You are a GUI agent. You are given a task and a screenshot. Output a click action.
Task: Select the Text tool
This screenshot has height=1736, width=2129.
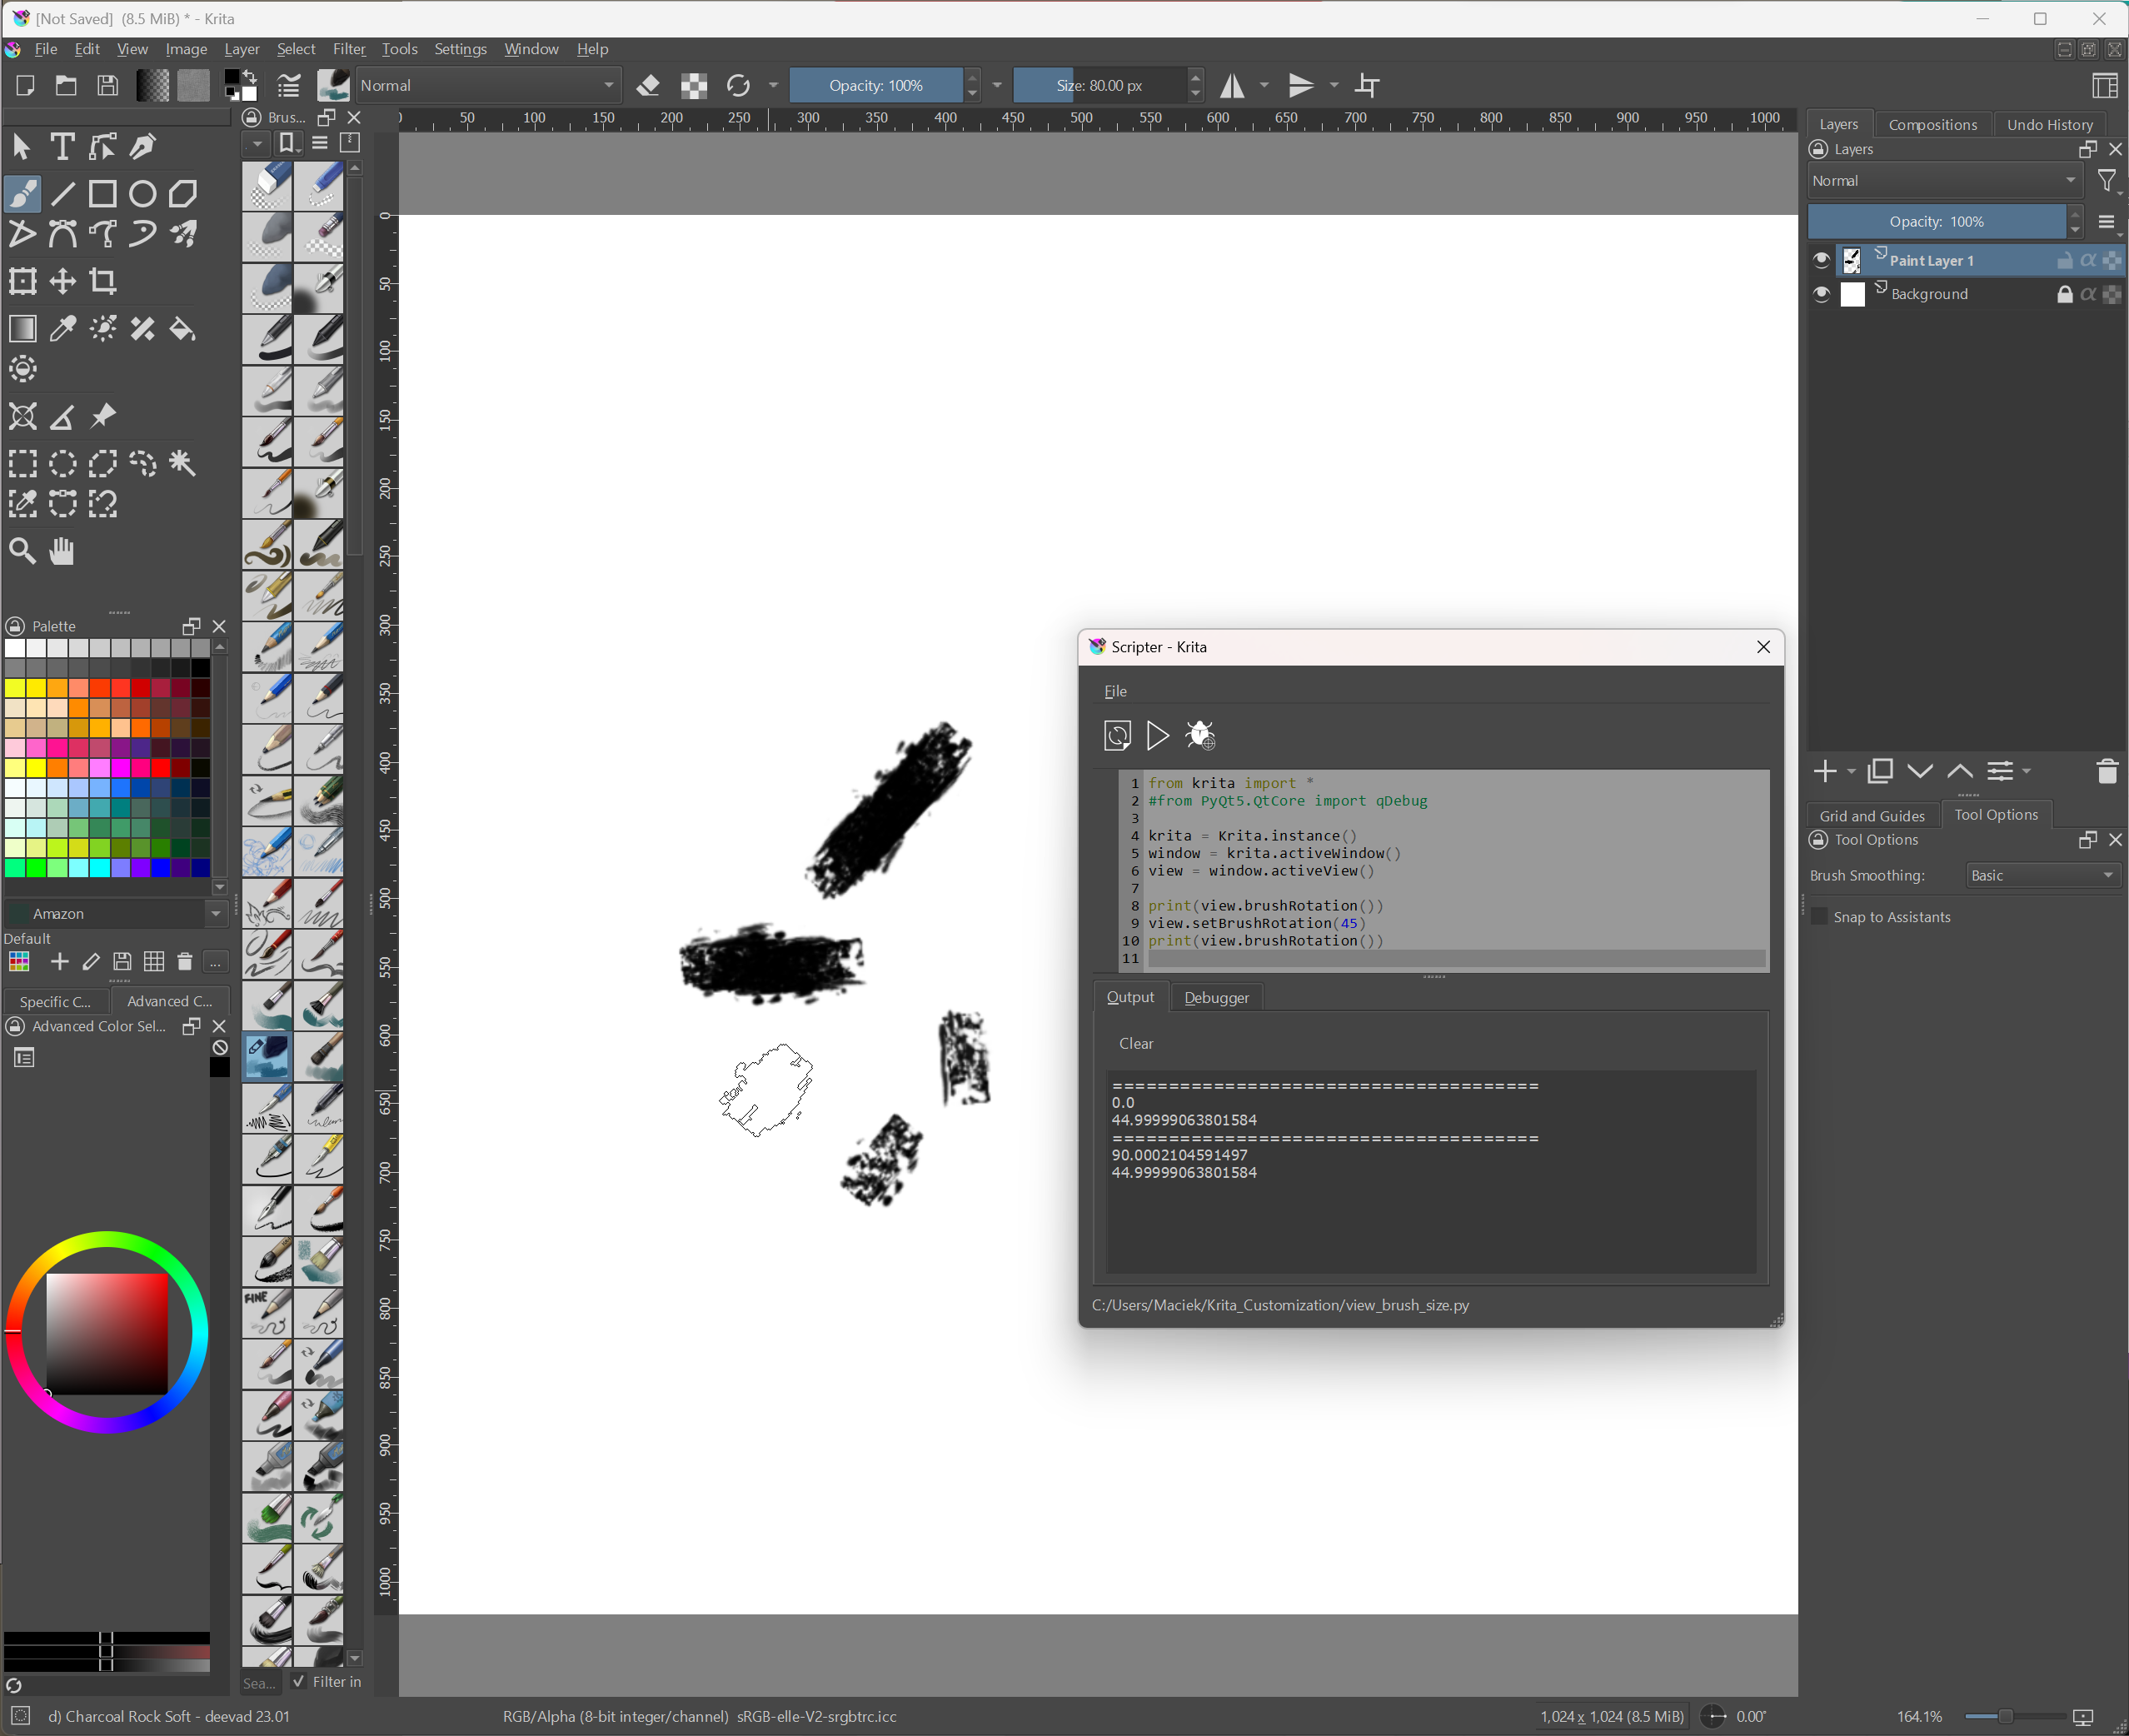[x=62, y=147]
